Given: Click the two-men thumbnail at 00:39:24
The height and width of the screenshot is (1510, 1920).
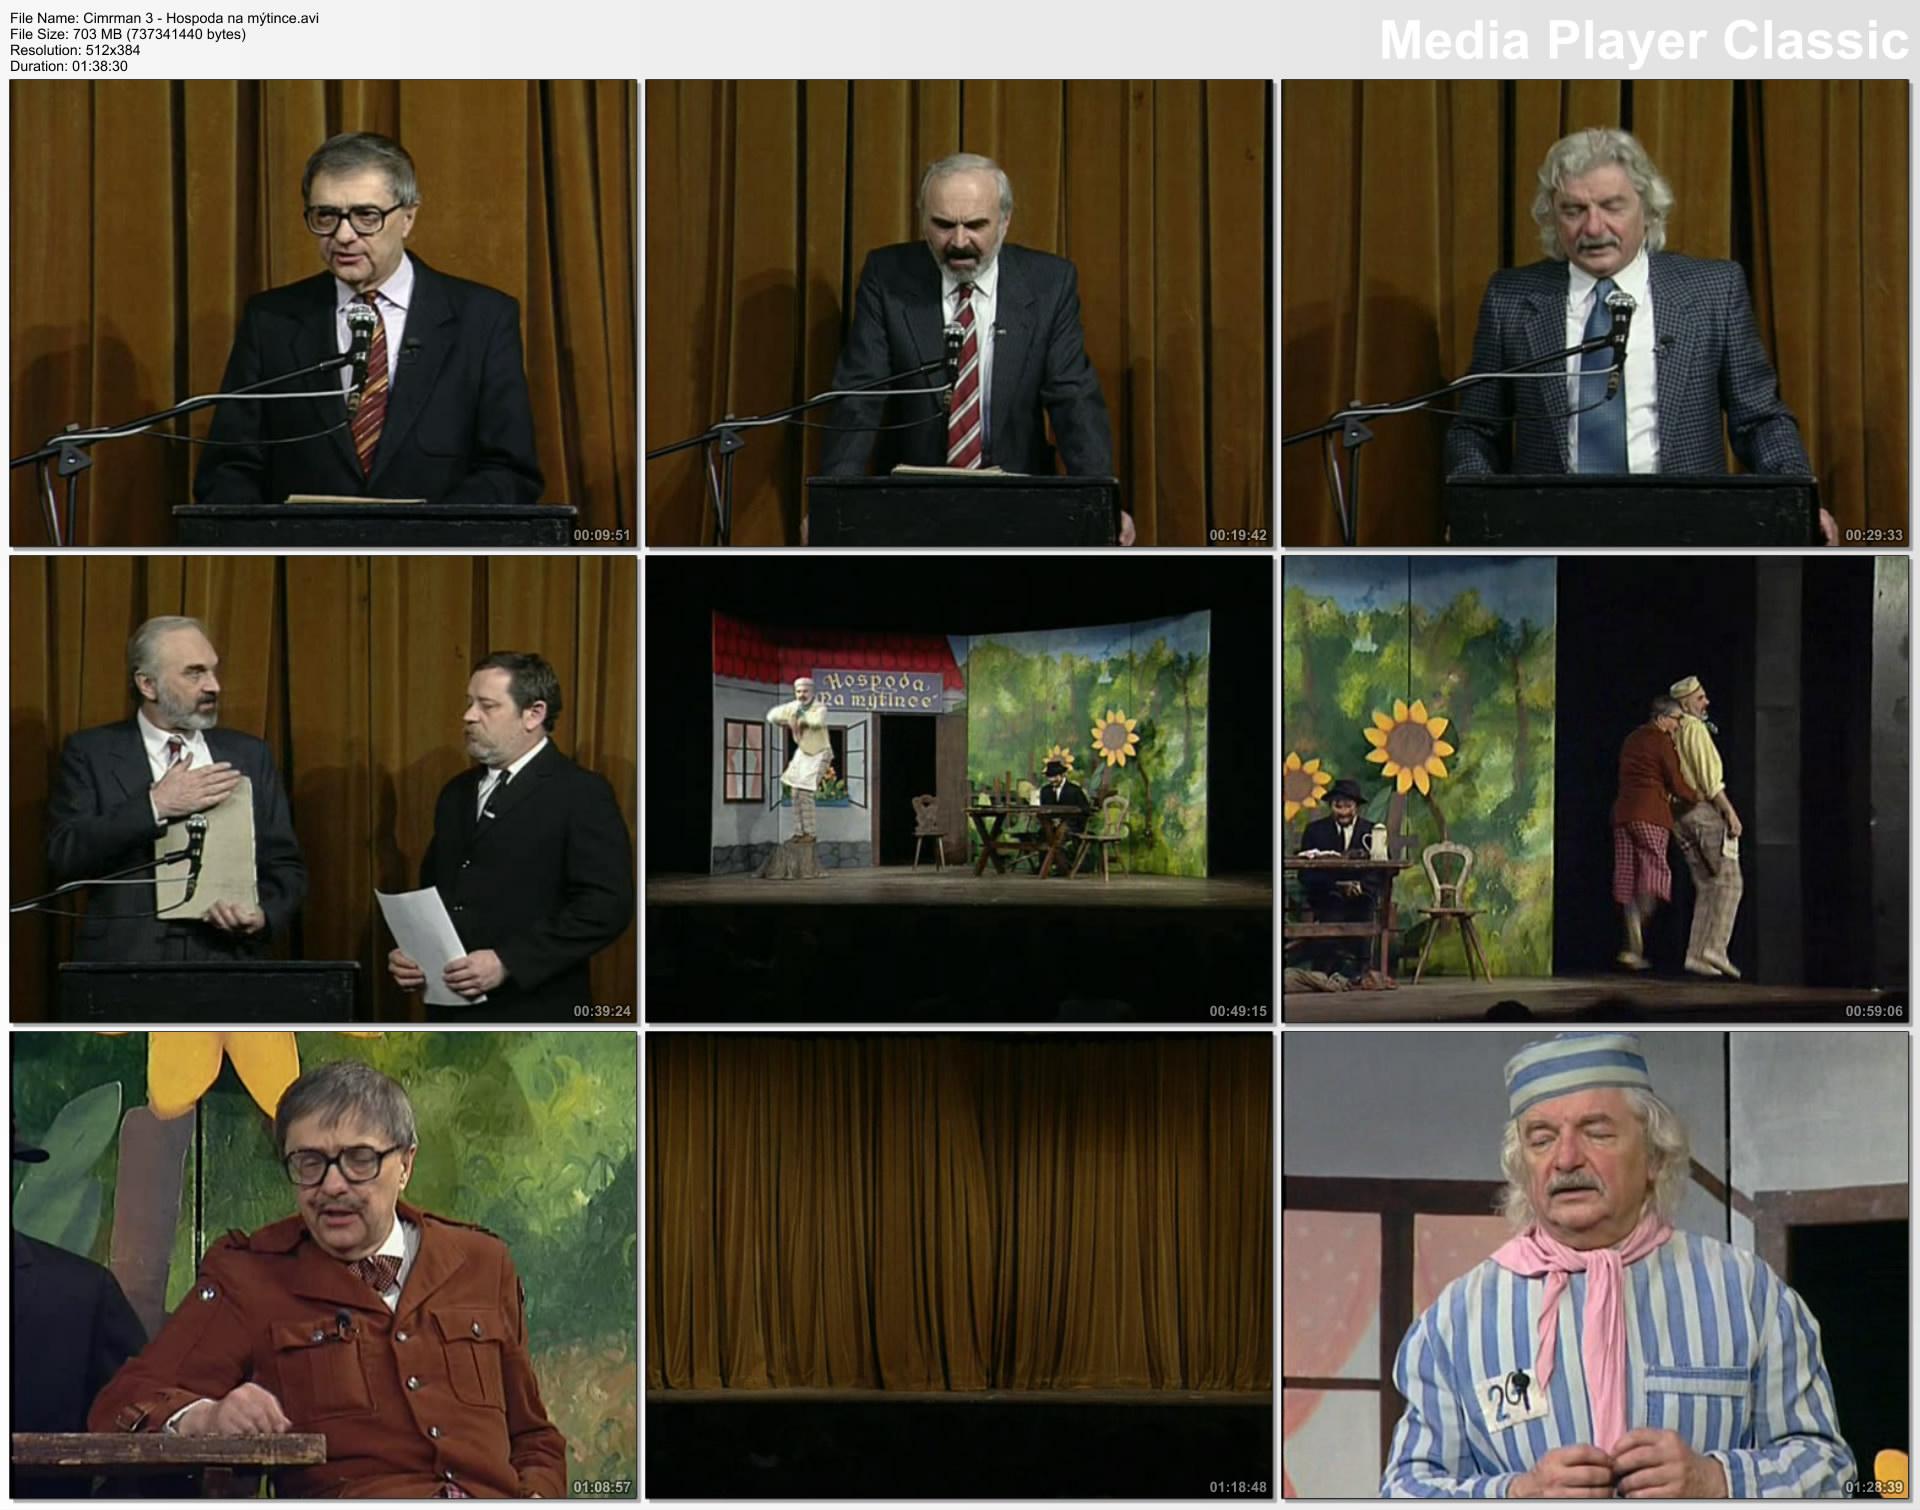Looking at the screenshot, I should (323, 788).
